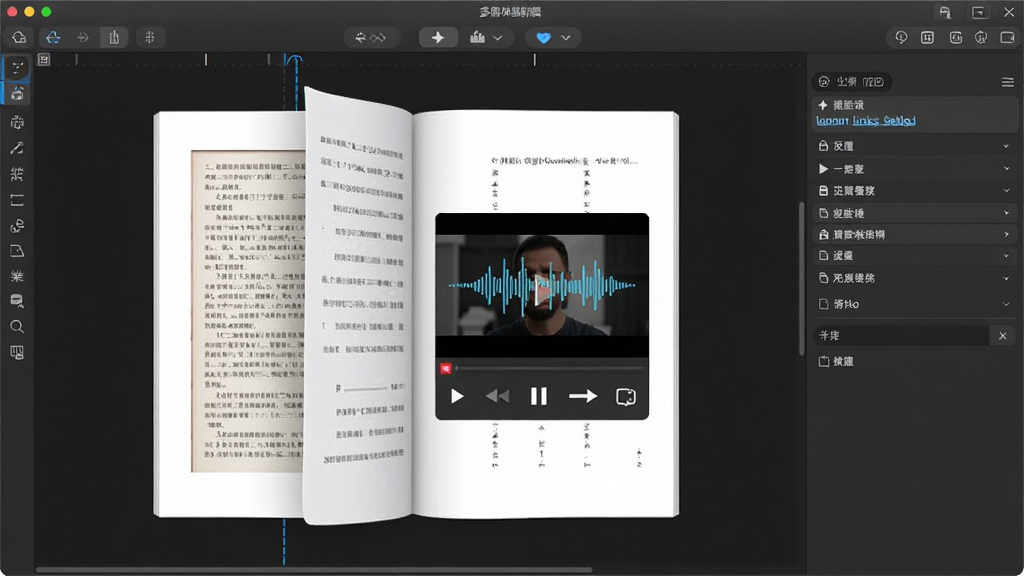The height and width of the screenshot is (576, 1024).
Task: Select the blue-highlighted tool in the left strip
Action: click(17, 93)
